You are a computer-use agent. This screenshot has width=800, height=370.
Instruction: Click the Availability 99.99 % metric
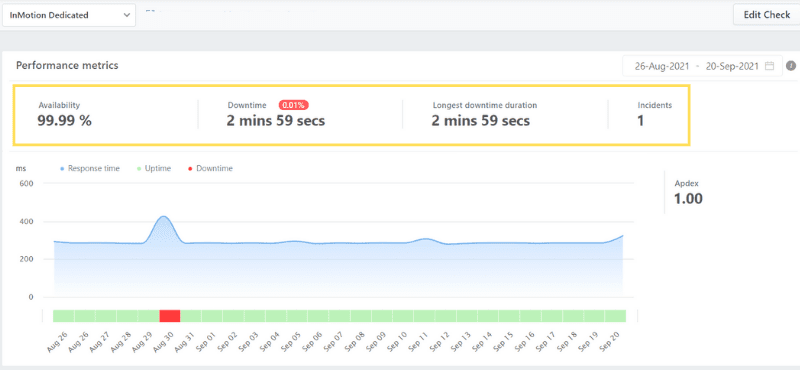coord(64,121)
